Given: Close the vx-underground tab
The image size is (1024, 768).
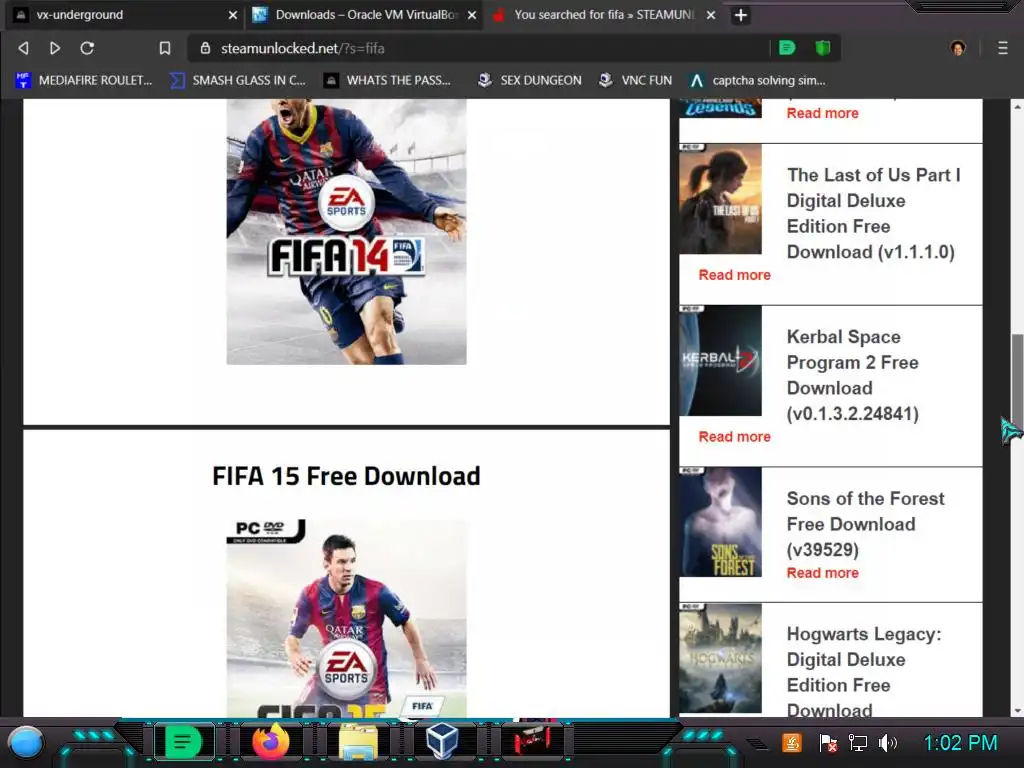Looking at the screenshot, I should 232,15.
